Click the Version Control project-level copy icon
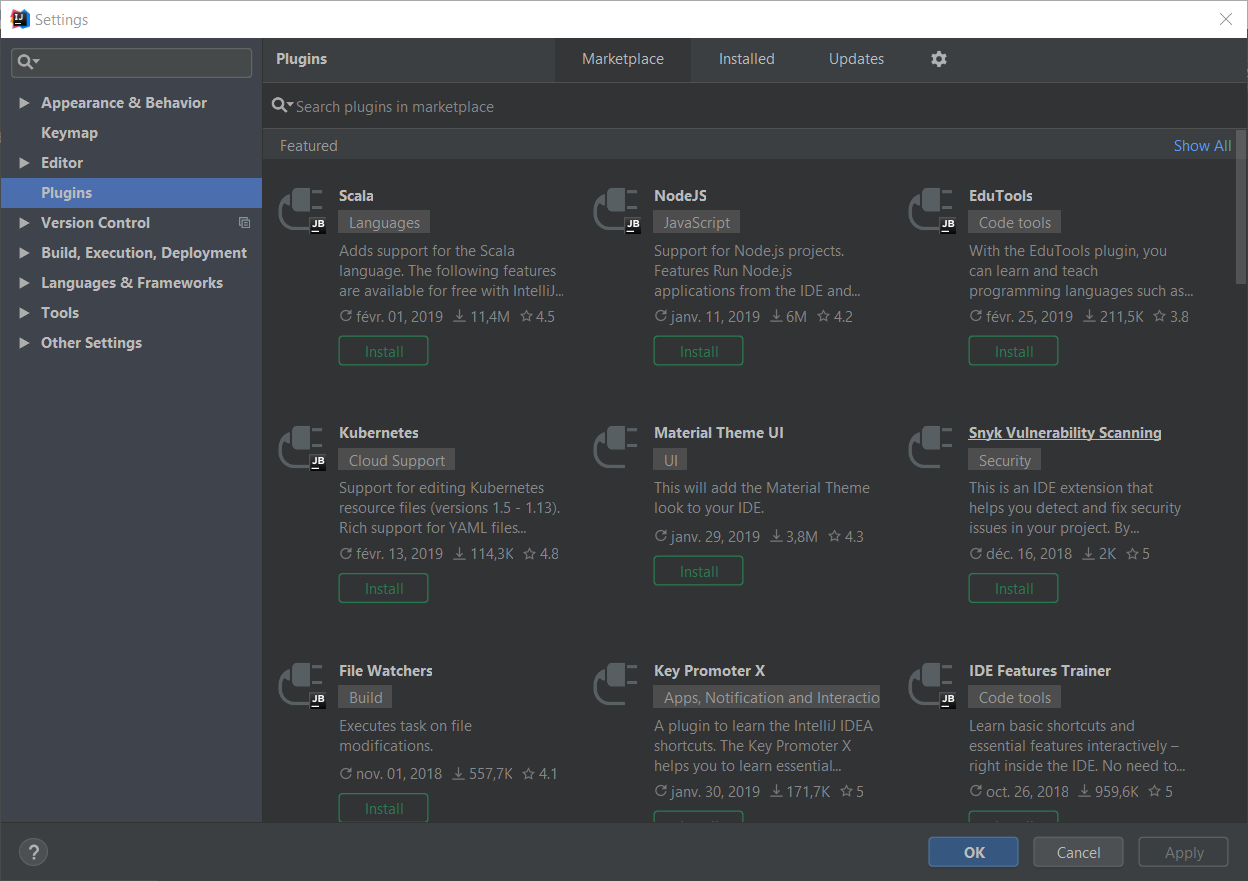 pos(244,223)
